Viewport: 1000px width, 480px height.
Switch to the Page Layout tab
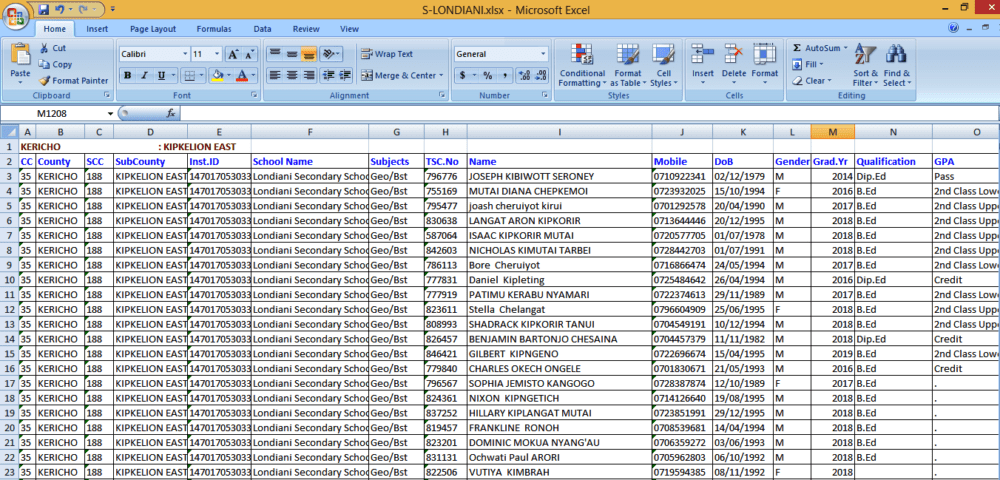[x=153, y=29]
